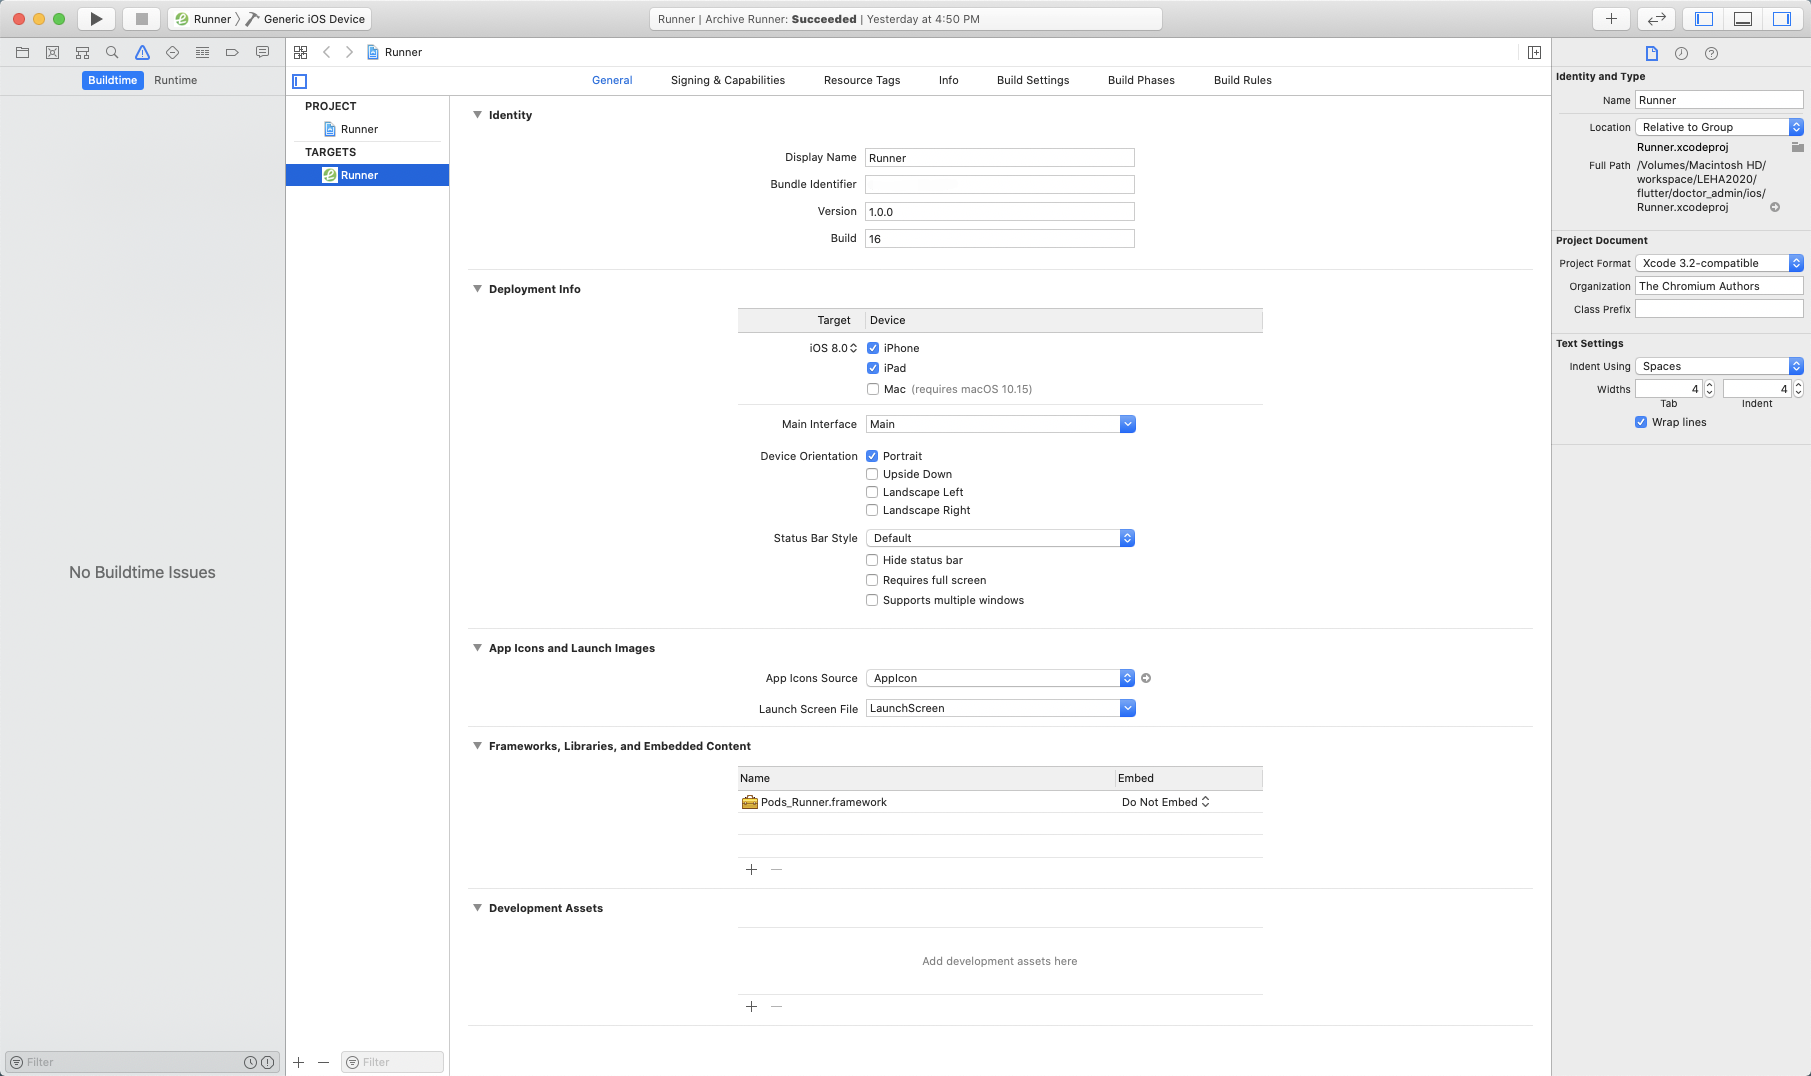1811x1076 pixels.
Task: Click the Run build button
Action: click(x=96, y=19)
